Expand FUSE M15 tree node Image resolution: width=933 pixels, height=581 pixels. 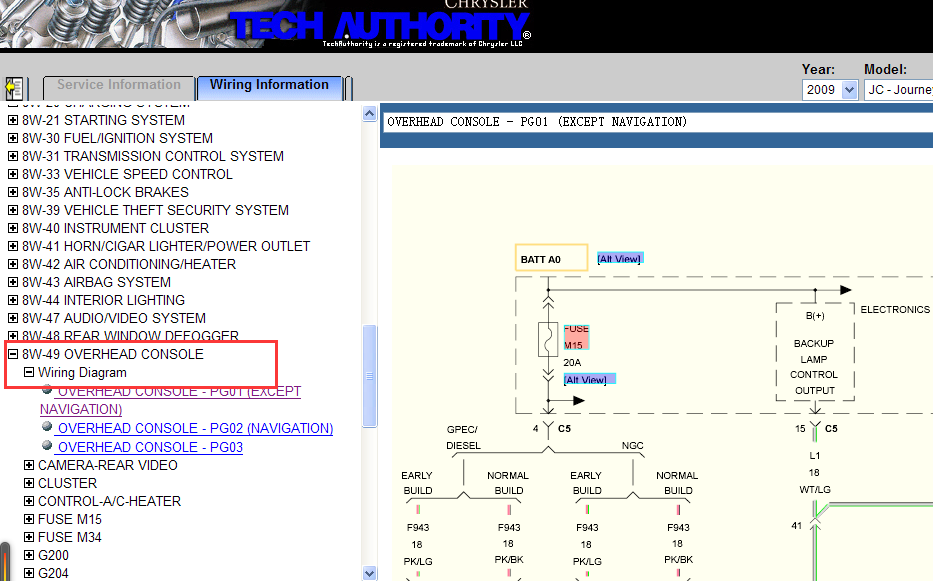point(29,519)
